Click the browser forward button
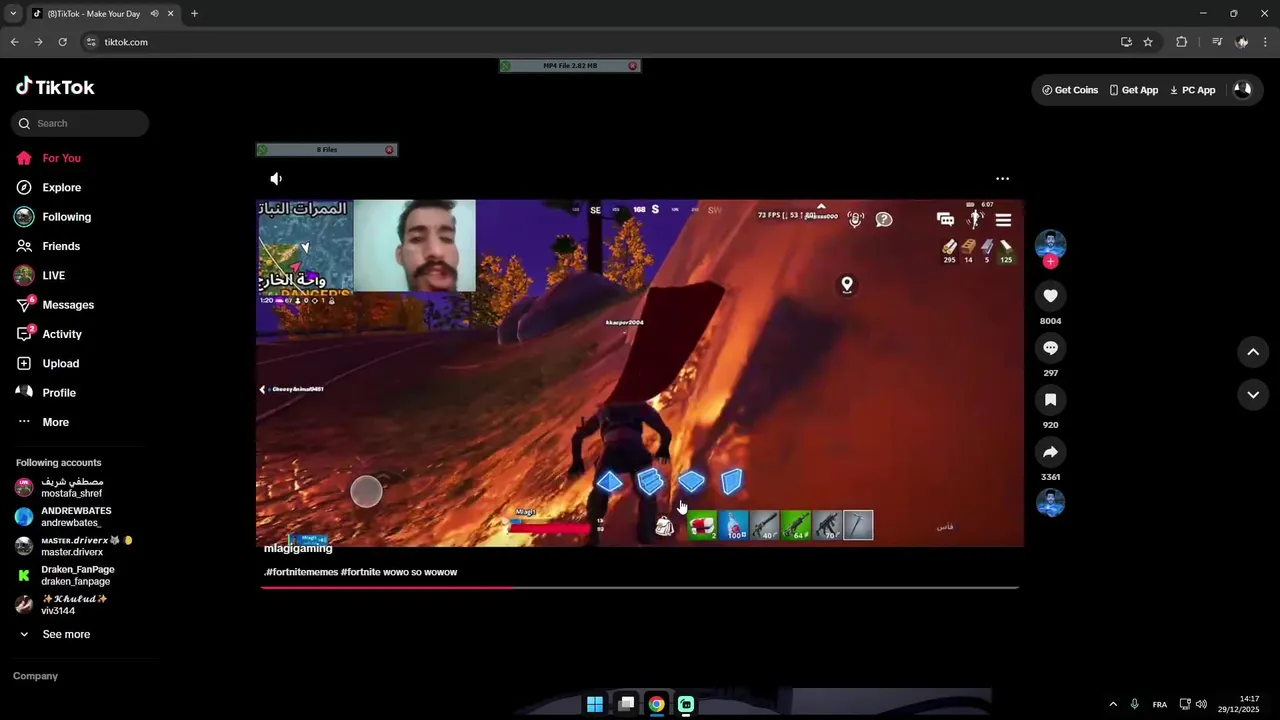The height and width of the screenshot is (720, 1280). [x=38, y=42]
